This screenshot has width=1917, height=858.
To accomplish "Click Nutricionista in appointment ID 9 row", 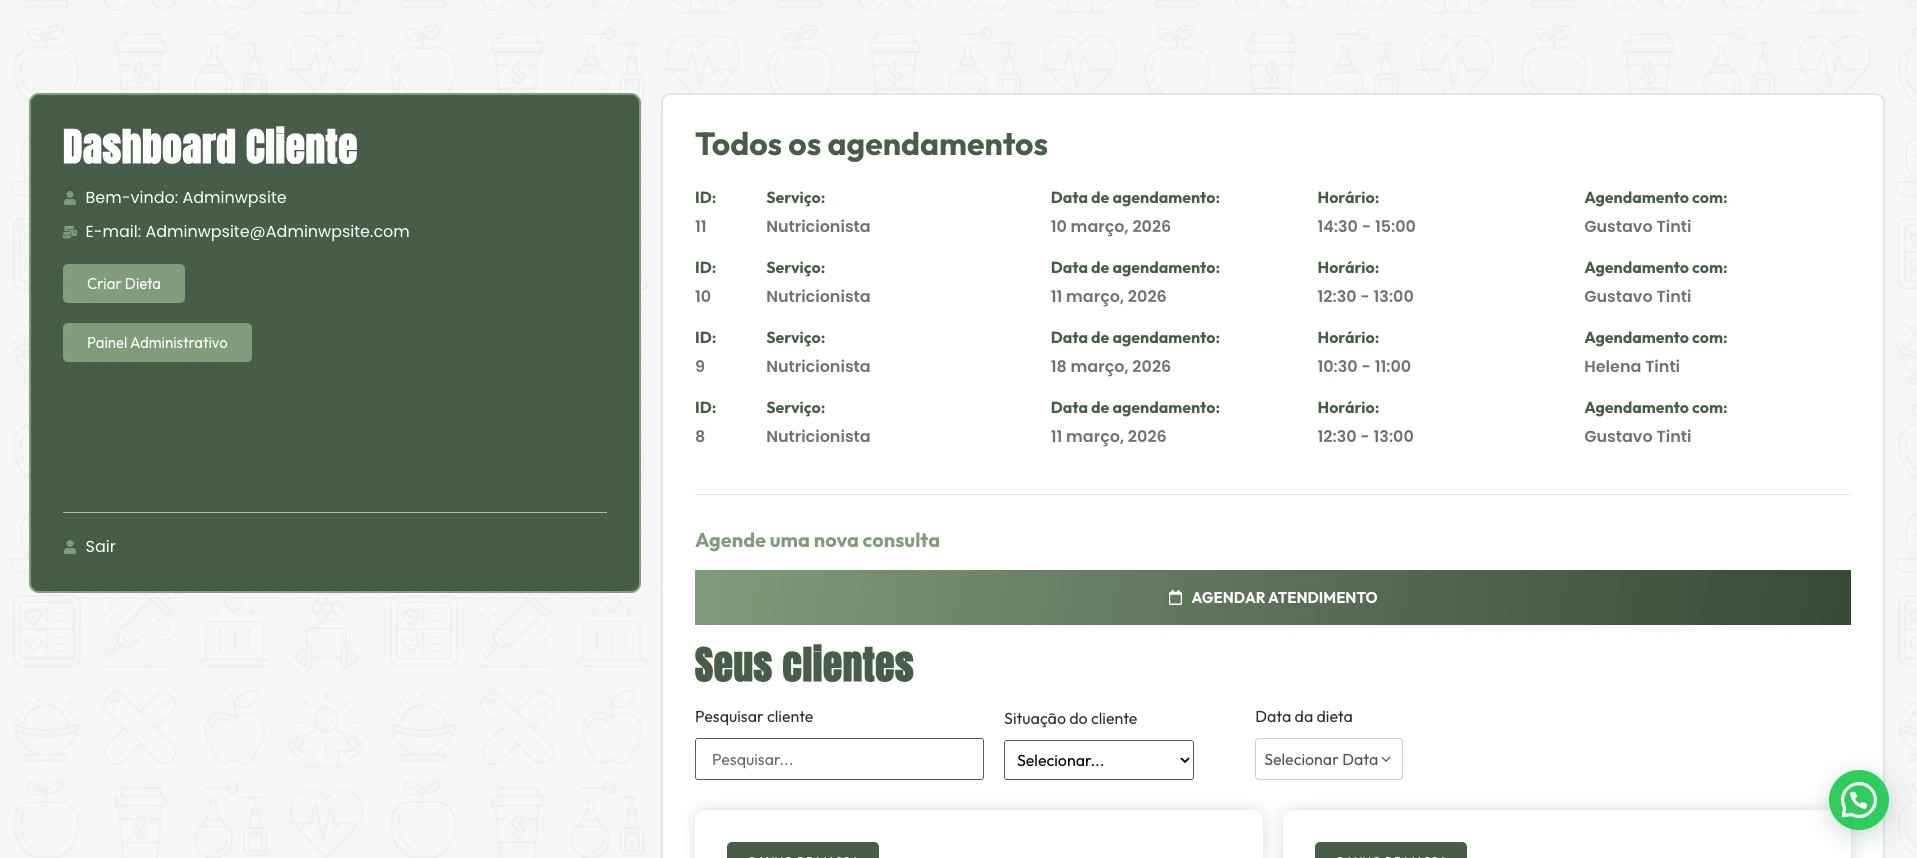I will pyautogui.click(x=818, y=366).
